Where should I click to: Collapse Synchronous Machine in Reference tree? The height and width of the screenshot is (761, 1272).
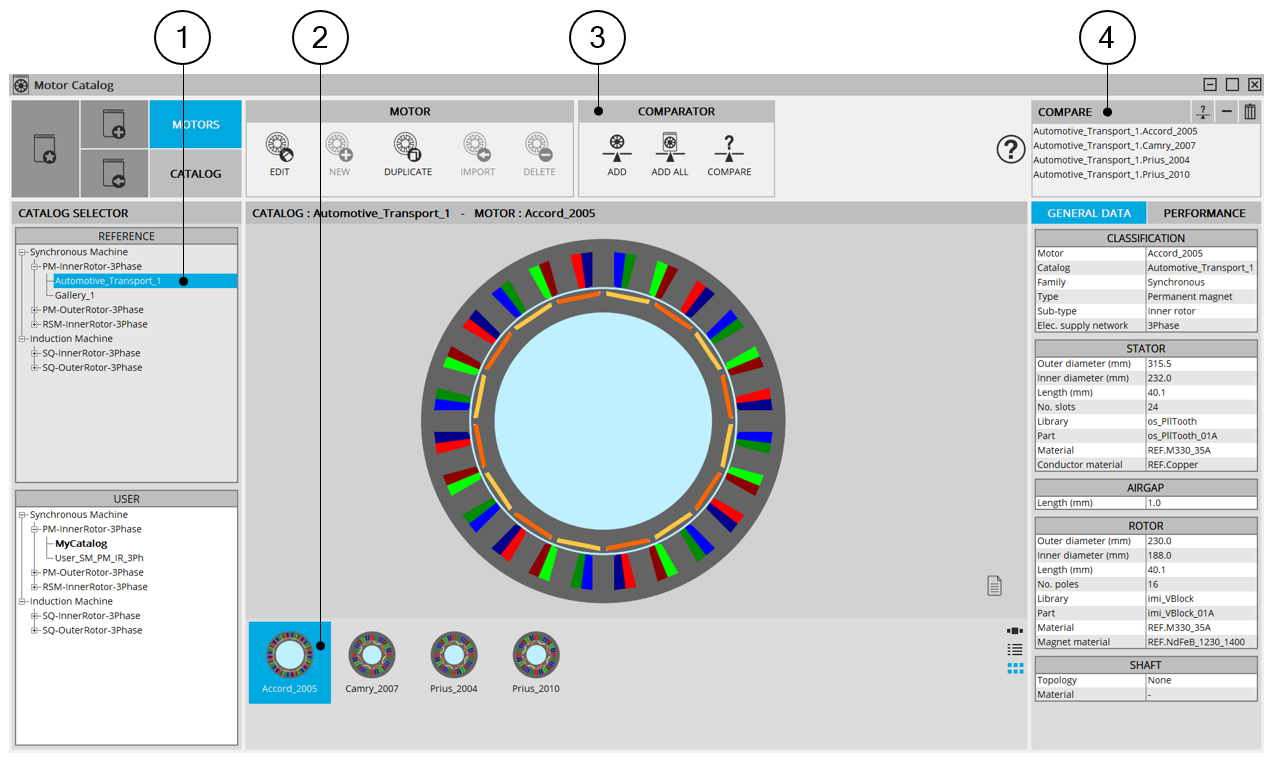click(21, 253)
